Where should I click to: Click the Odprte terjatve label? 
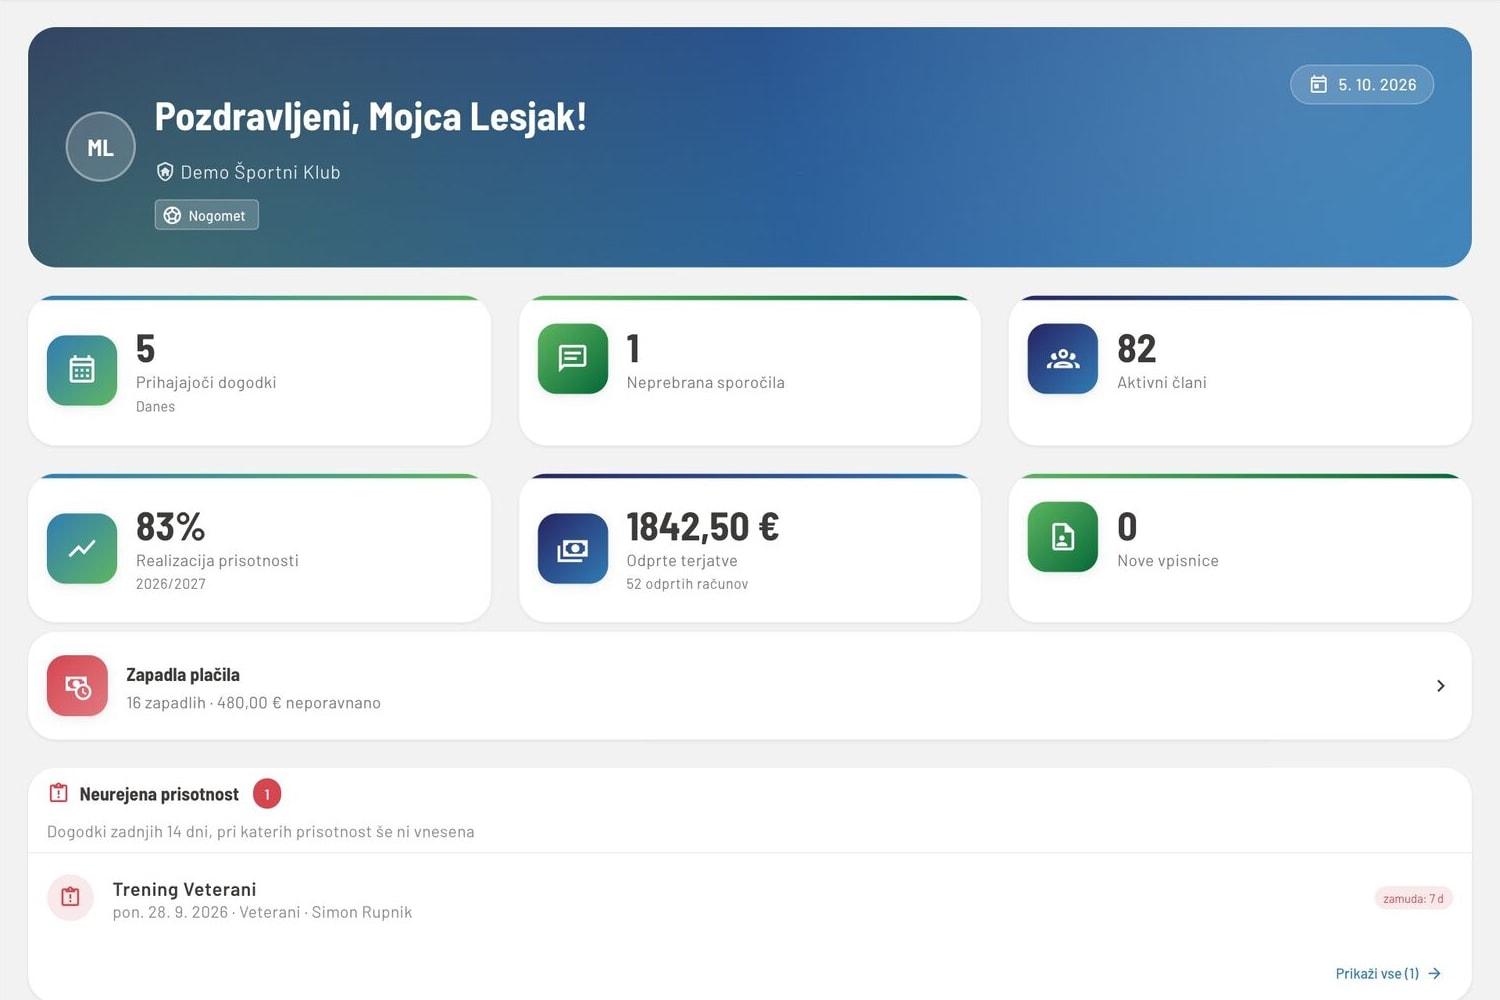pyautogui.click(x=682, y=561)
